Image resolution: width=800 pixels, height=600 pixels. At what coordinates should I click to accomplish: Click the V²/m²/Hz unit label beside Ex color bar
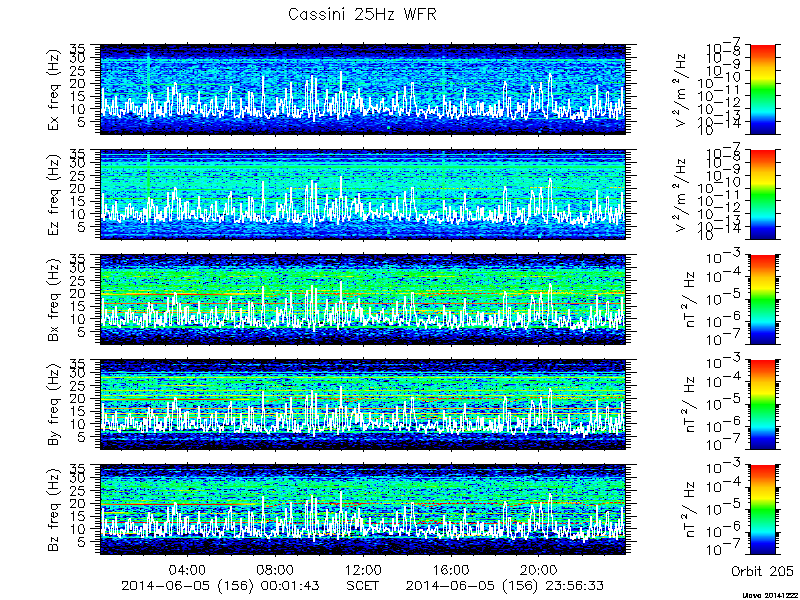[682, 90]
